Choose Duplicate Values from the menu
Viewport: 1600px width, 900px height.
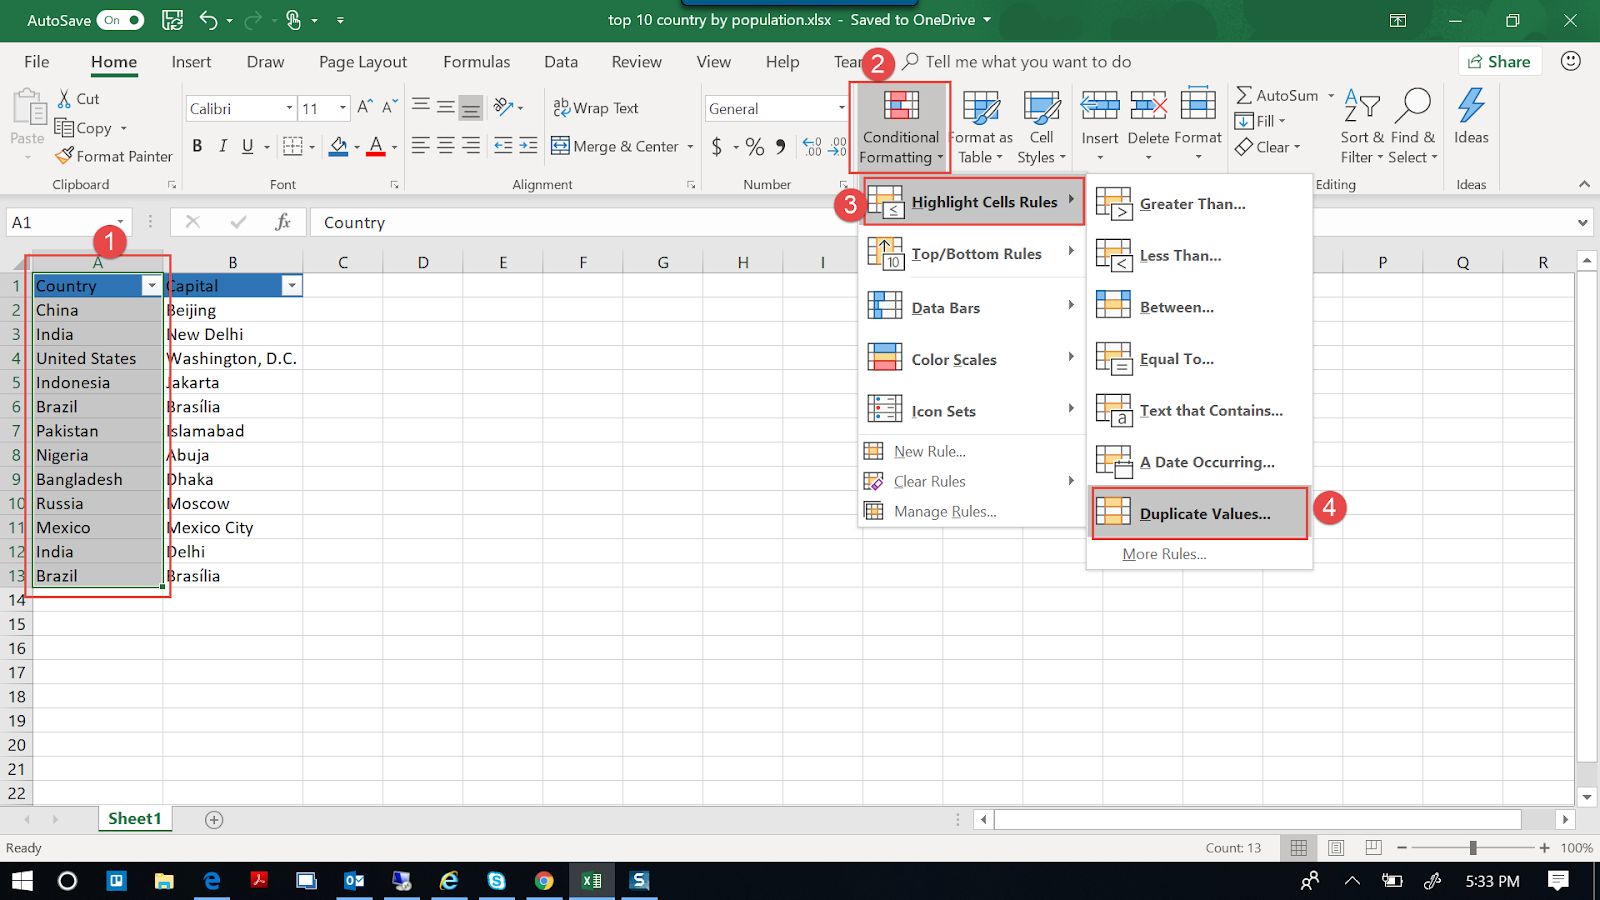coord(1199,513)
